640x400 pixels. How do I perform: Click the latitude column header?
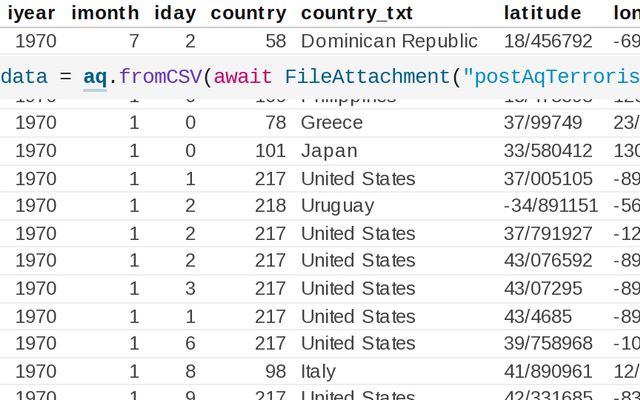[x=542, y=13]
